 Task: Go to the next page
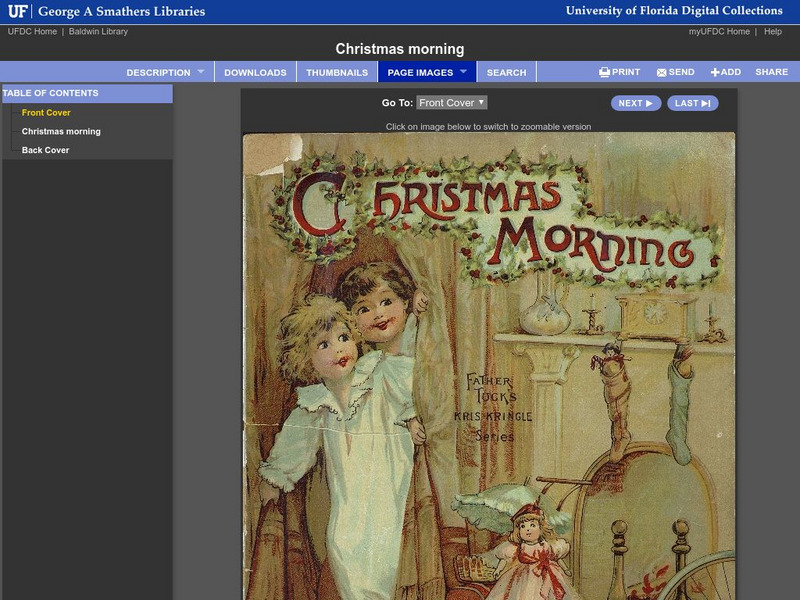pyautogui.click(x=636, y=103)
